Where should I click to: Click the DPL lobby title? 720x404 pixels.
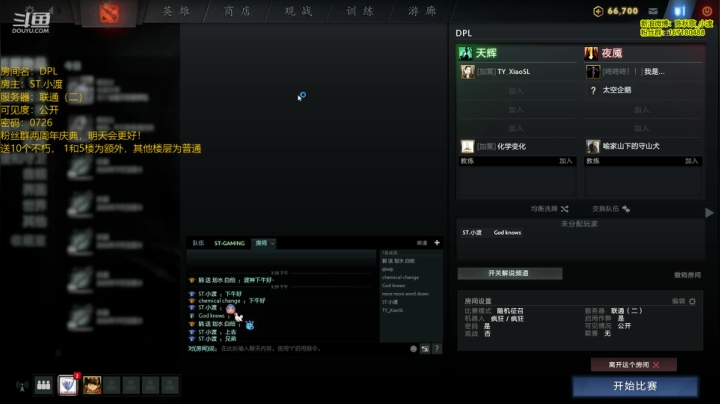[x=463, y=33]
